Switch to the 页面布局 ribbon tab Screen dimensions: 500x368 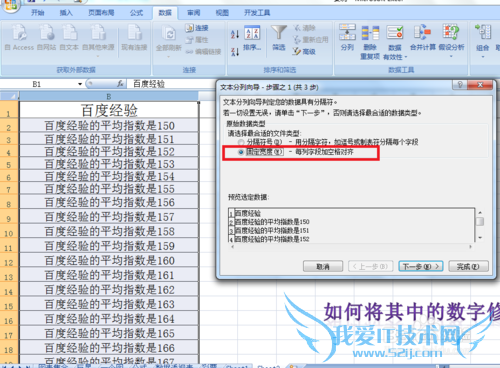(101, 13)
